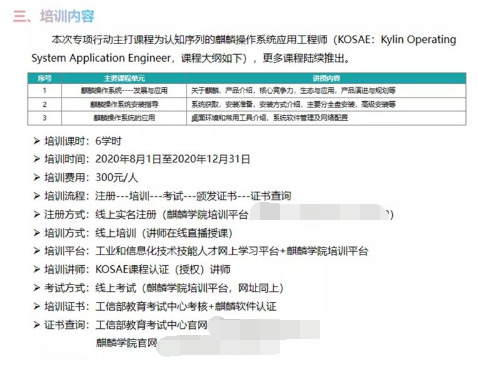Click the cell '麒麟操作系统安装指导'

[x=124, y=104]
